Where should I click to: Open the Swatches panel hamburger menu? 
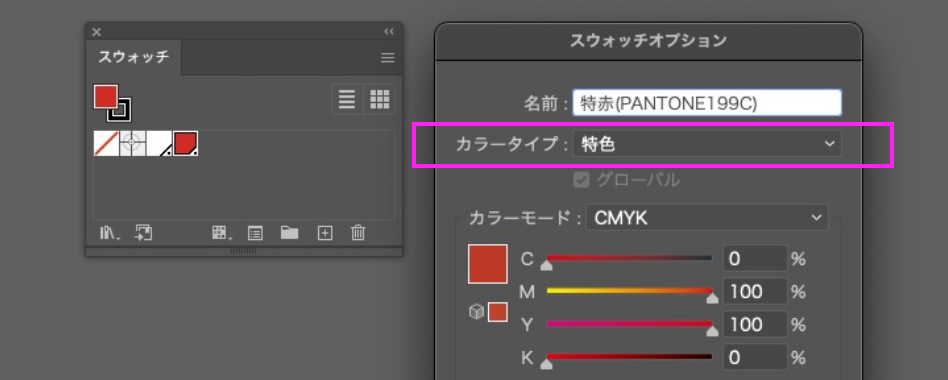pyautogui.click(x=388, y=58)
